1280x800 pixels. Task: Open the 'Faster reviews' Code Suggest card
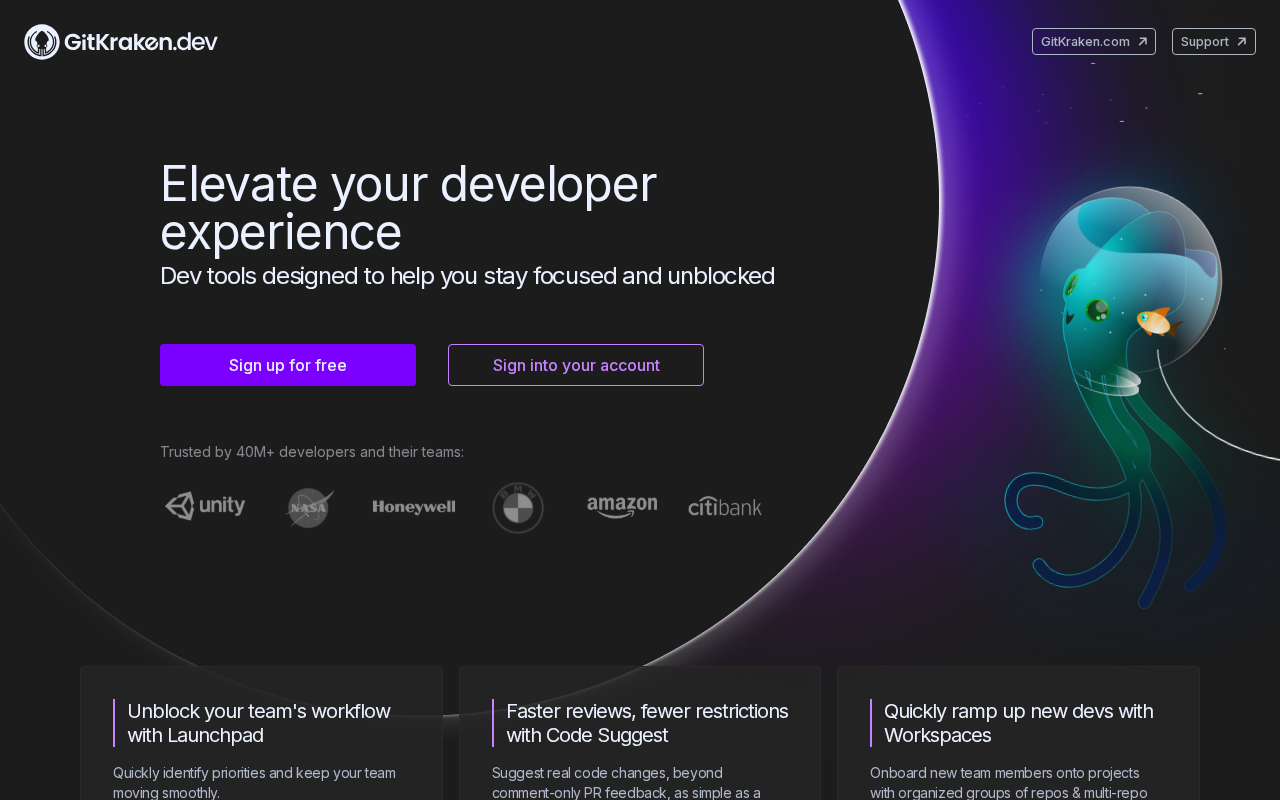point(640,733)
